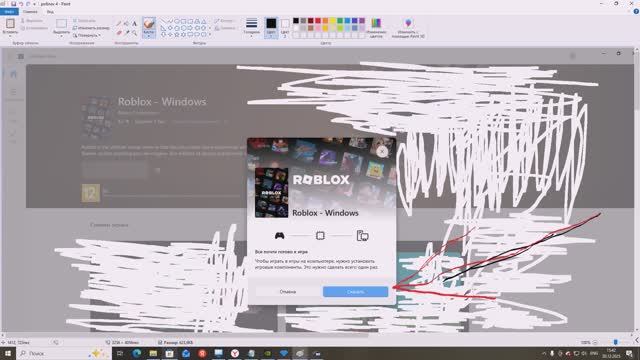This screenshot has height=360, width=640.
Task: Open the notification center icon
Action: (x=629, y=353)
